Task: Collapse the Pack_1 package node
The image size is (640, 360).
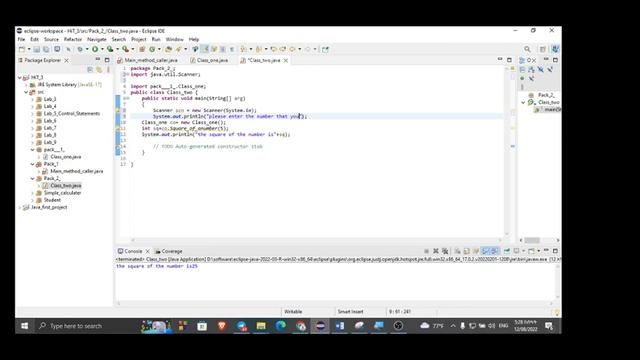Action: tap(33, 164)
